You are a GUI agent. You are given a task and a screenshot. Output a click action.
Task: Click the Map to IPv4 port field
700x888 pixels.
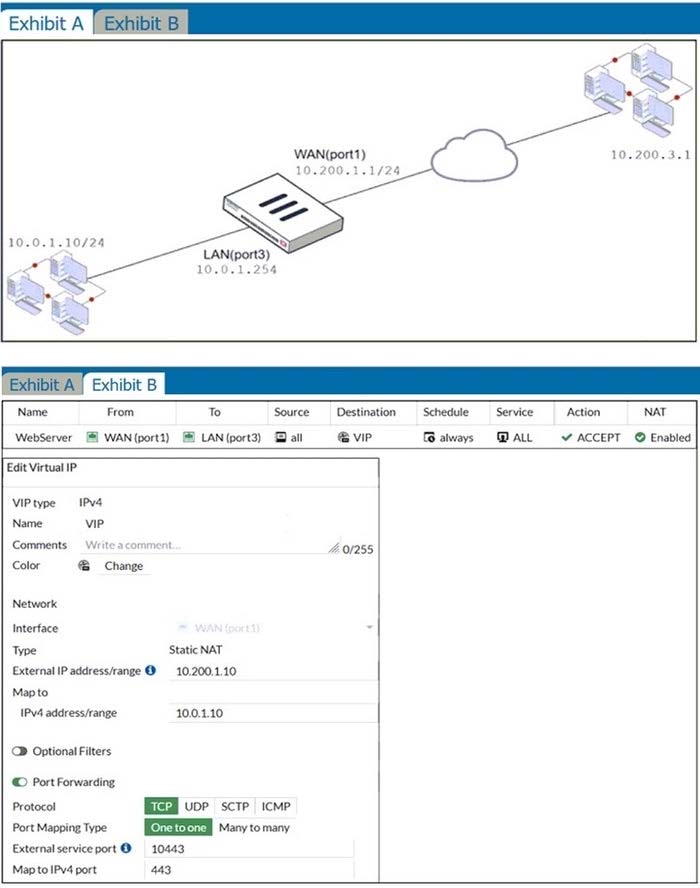(x=249, y=869)
